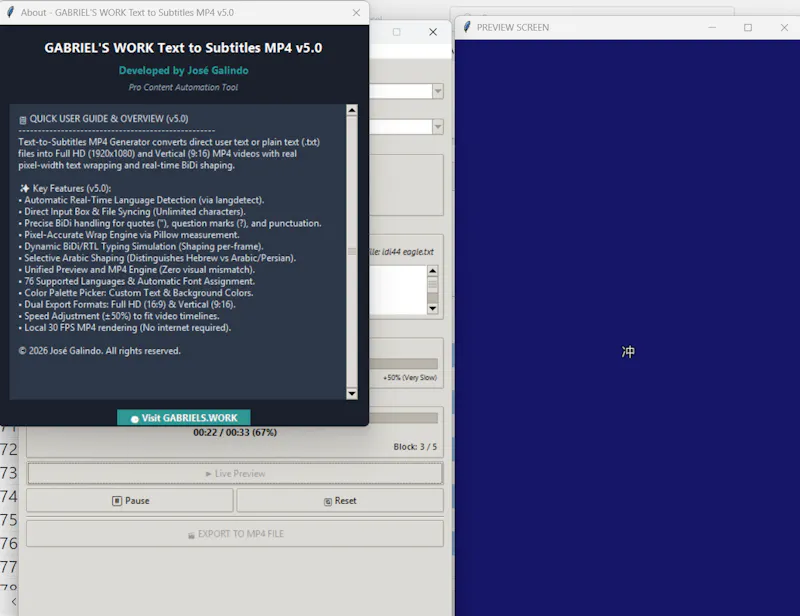Viewport: 800px width, 616px height.
Task: Click the Reset button
Action: (340, 501)
